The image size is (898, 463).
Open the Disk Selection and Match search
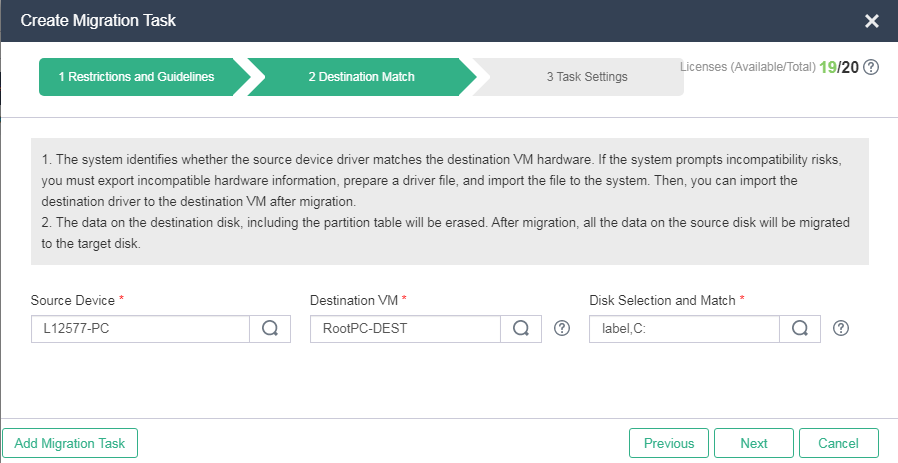(x=800, y=329)
